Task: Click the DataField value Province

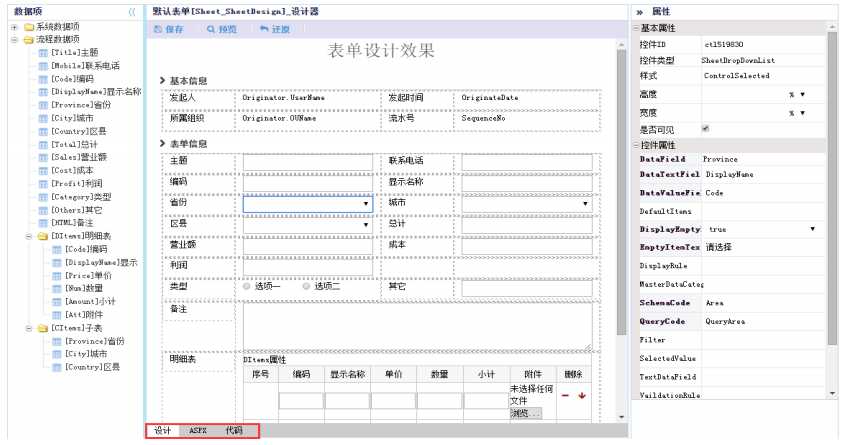Action: coord(720,160)
